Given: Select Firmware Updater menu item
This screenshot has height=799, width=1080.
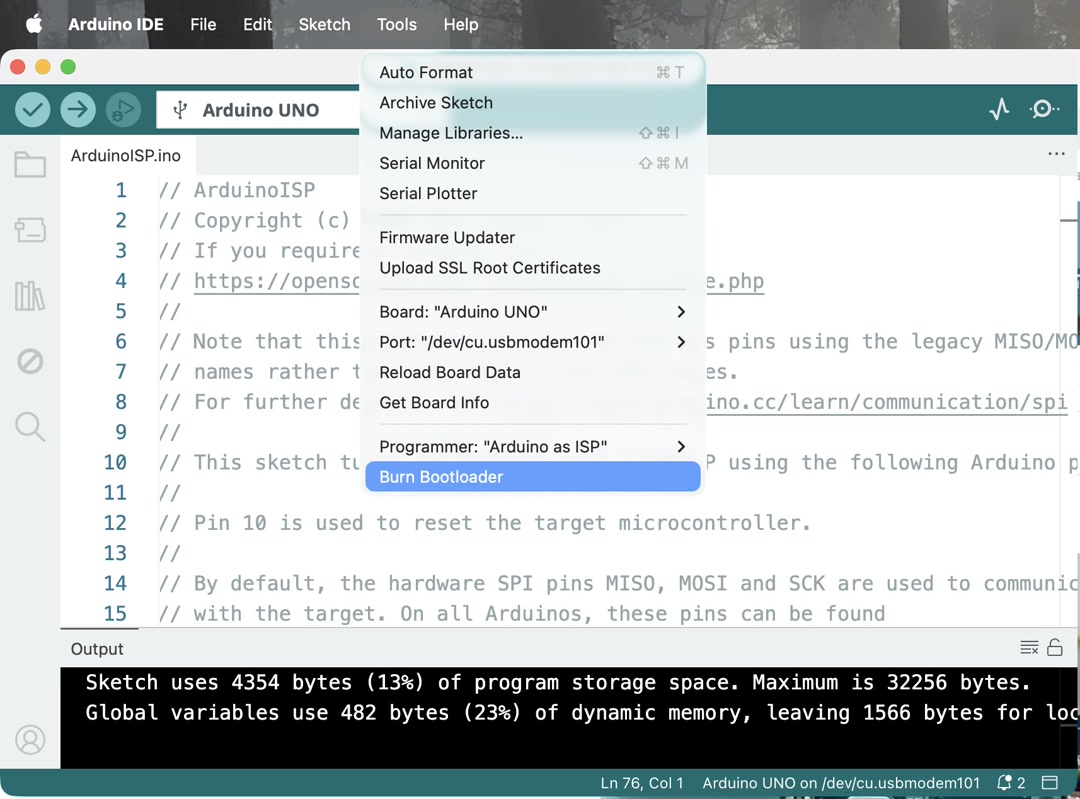Looking at the screenshot, I should tap(533, 238).
